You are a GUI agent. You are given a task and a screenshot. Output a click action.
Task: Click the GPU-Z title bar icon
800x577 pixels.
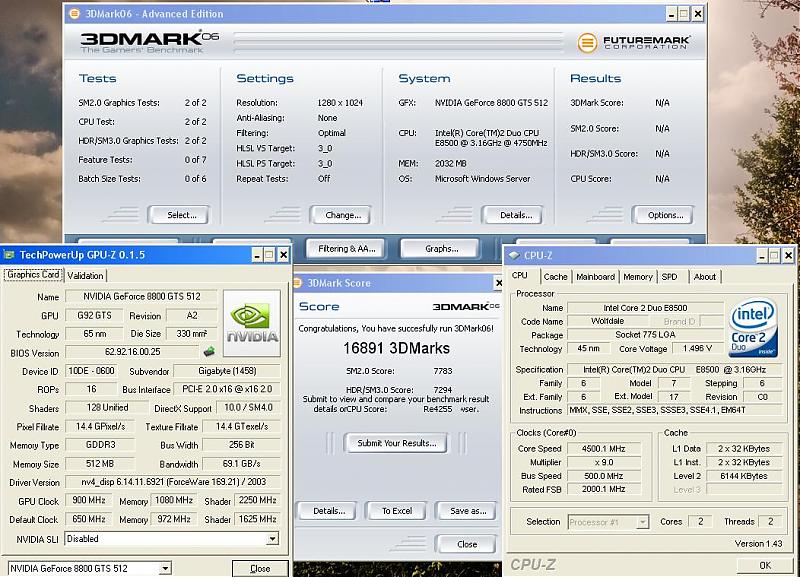coord(9,255)
